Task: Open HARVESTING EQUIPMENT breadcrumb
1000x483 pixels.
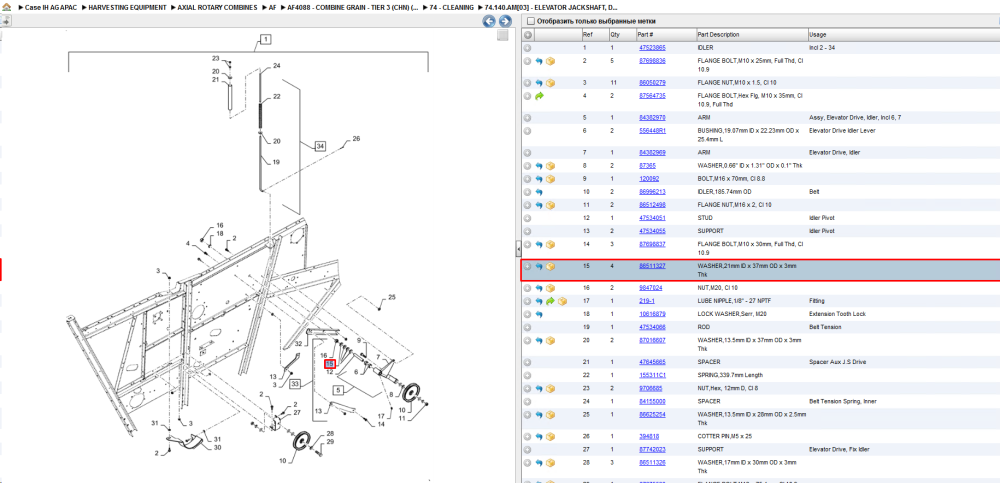Action: point(127,7)
